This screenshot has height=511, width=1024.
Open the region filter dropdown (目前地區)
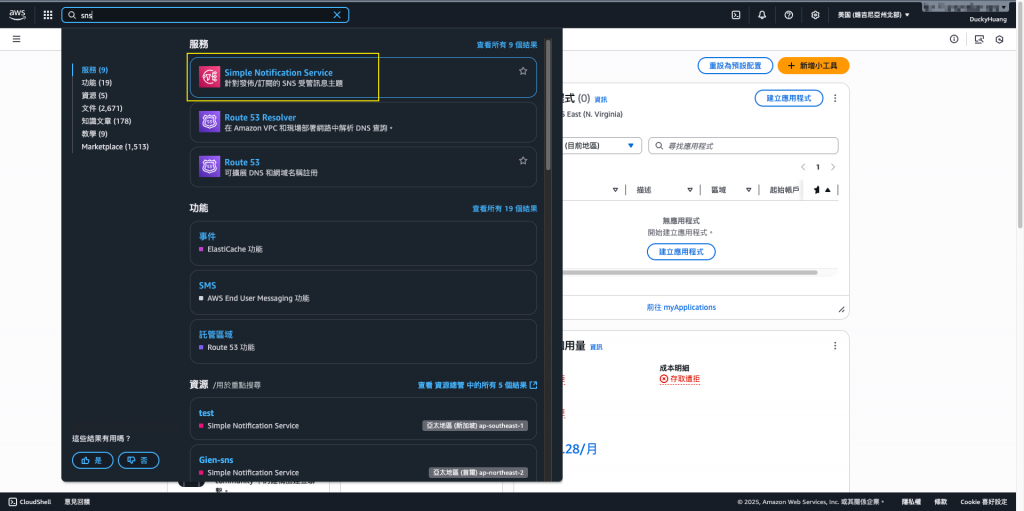coord(601,146)
